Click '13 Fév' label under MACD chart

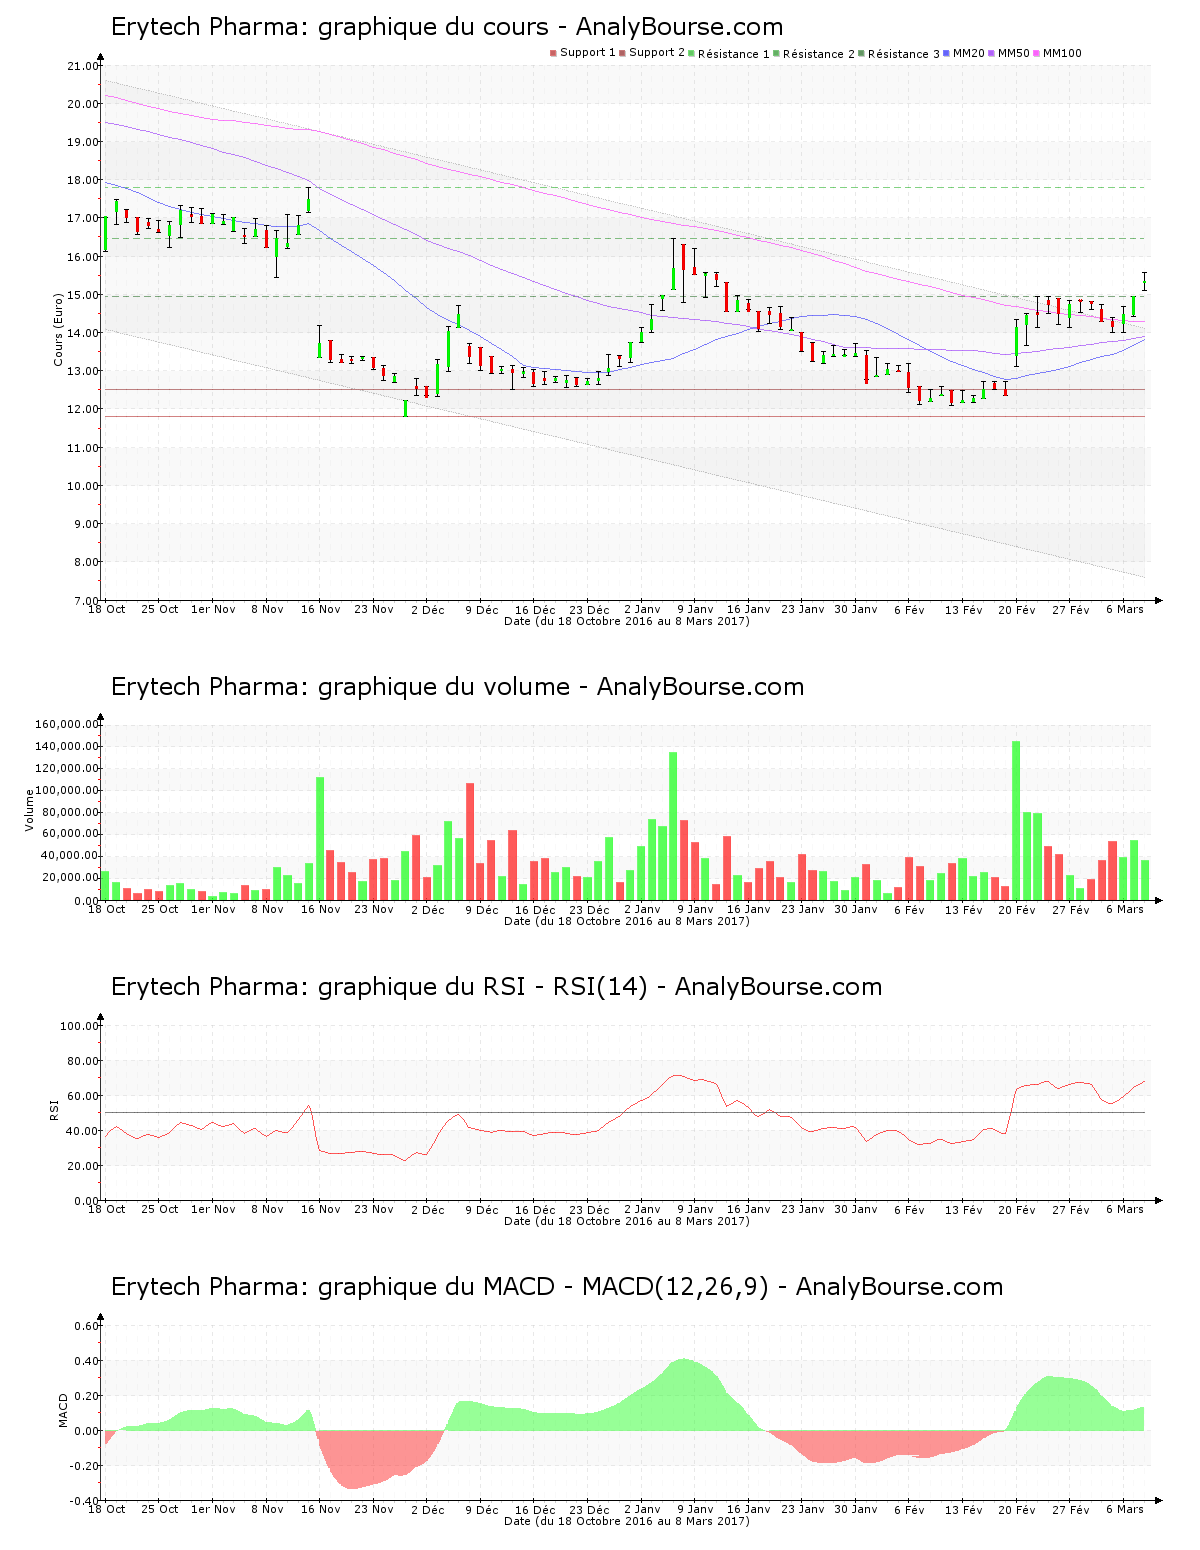[x=964, y=1509]
